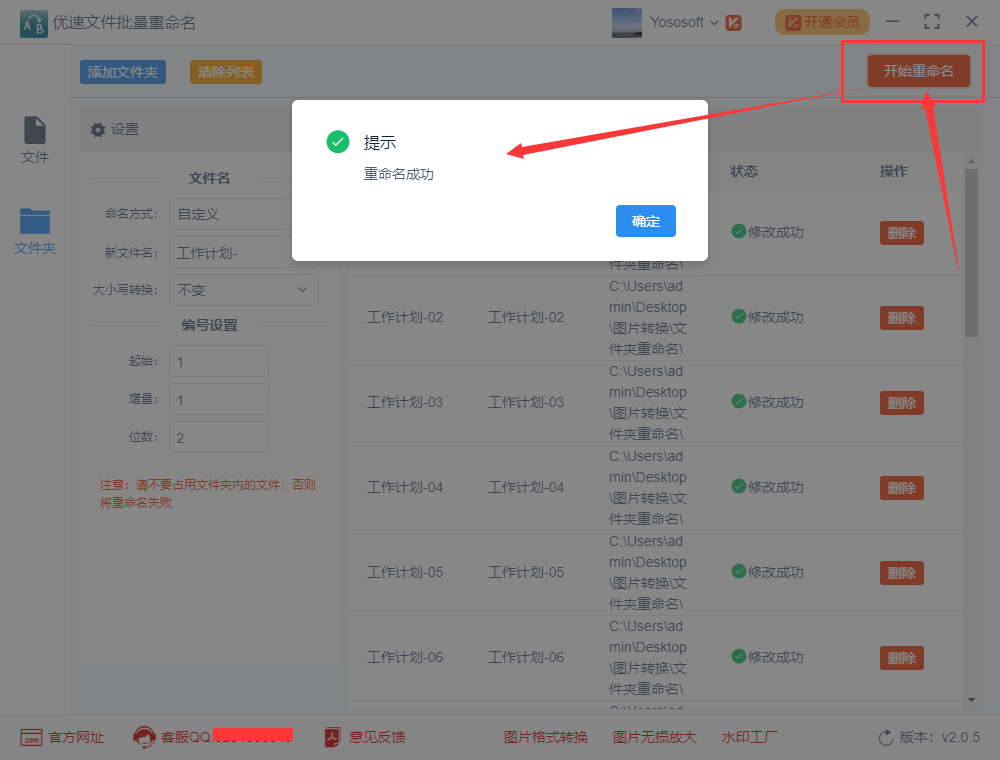Open 官方网址 website icon
The height and width of the screenshot is (760, 1000).
[31, 737]
